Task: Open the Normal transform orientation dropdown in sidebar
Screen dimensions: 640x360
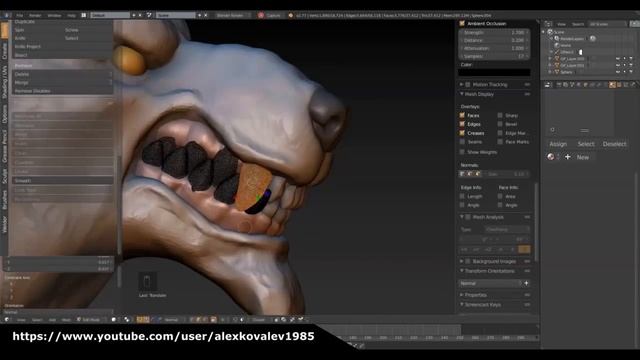Action: coord(490,283)
